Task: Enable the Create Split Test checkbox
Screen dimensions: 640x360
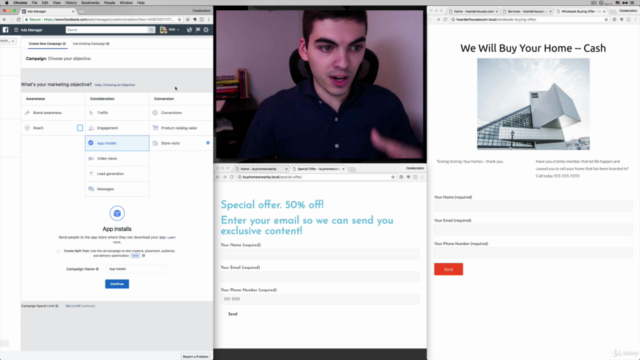Action: 58,251
